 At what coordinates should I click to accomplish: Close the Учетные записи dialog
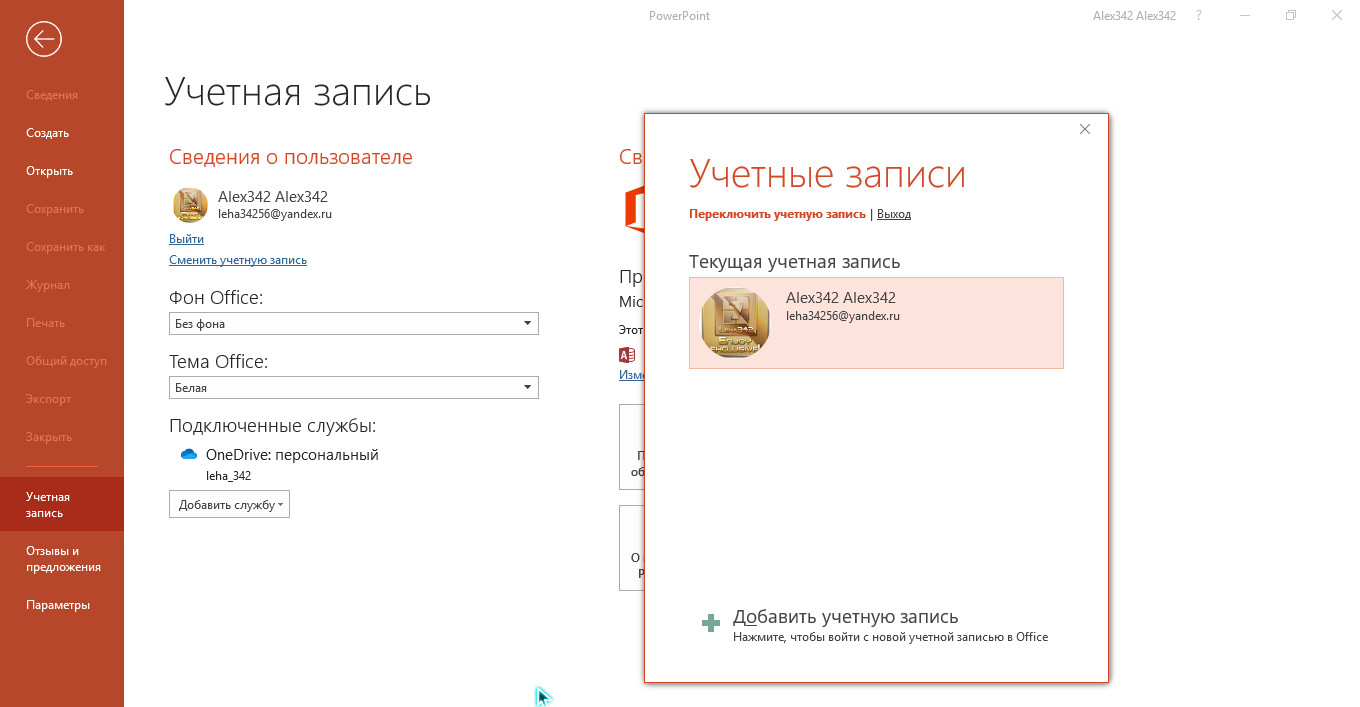click(1085, 129)
